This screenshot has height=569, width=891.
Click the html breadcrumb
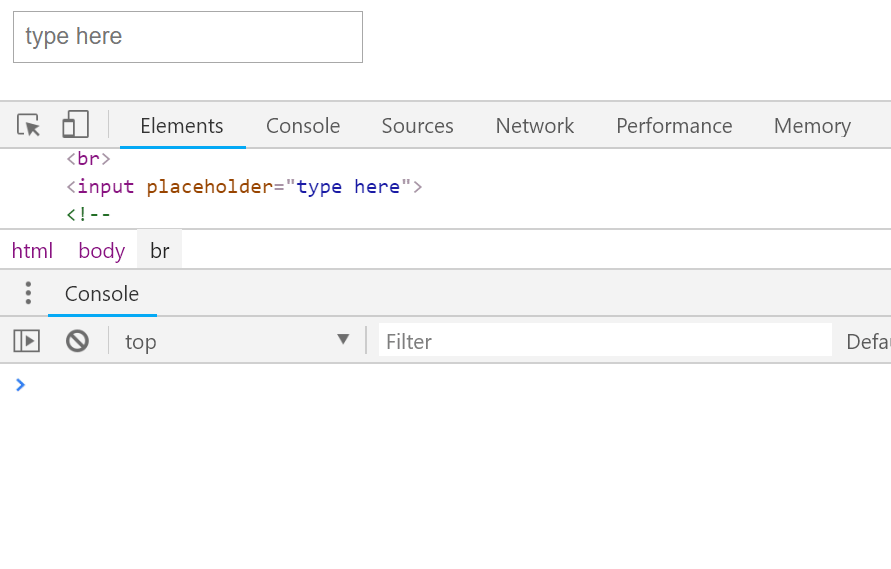click(32, 250)
